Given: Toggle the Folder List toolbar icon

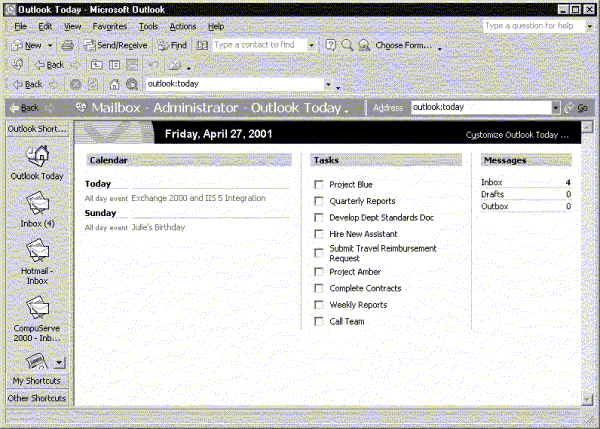Looking at the screenshot, I should tap(114, 65).
